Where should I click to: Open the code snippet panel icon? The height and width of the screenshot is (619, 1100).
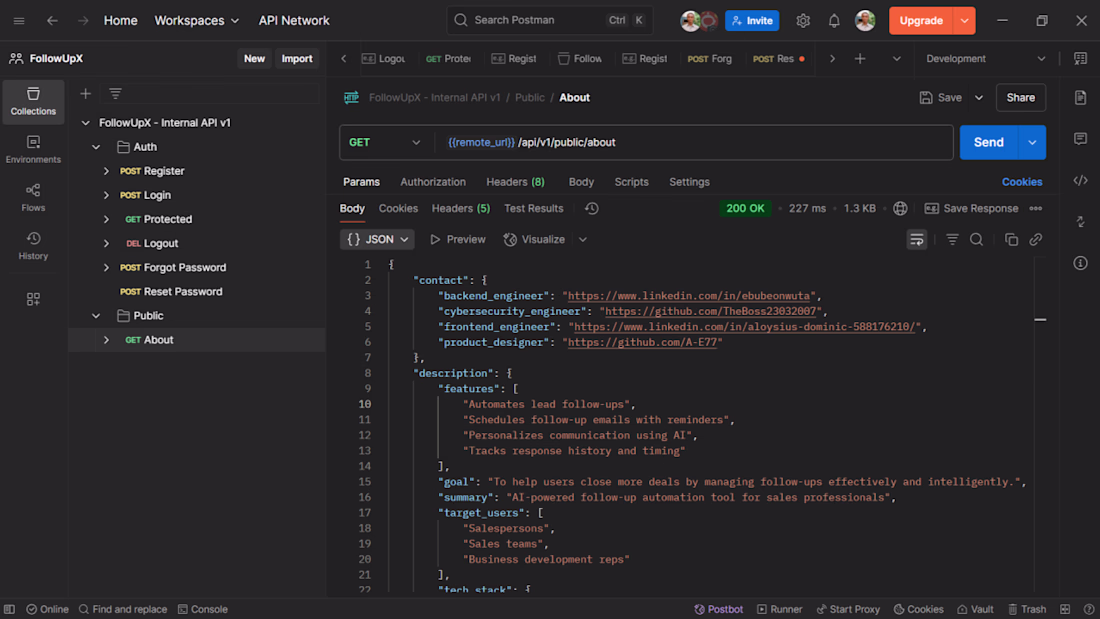pos(1080,180)
